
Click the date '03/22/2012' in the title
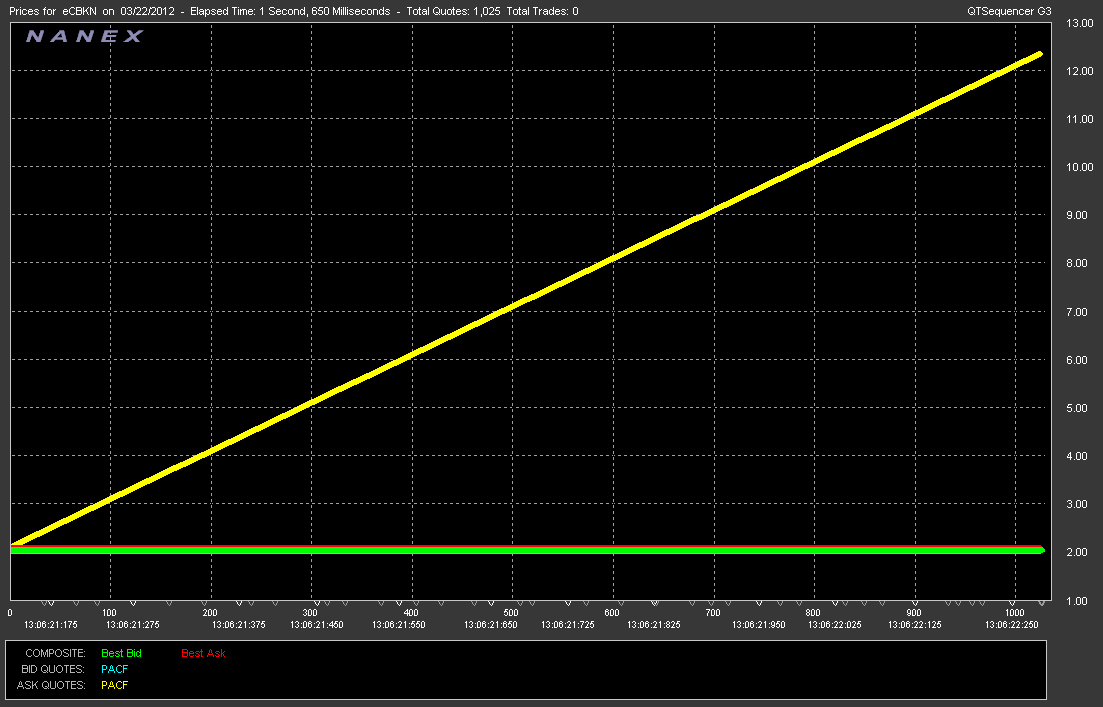pyautogui.click(x=147, y=11)
